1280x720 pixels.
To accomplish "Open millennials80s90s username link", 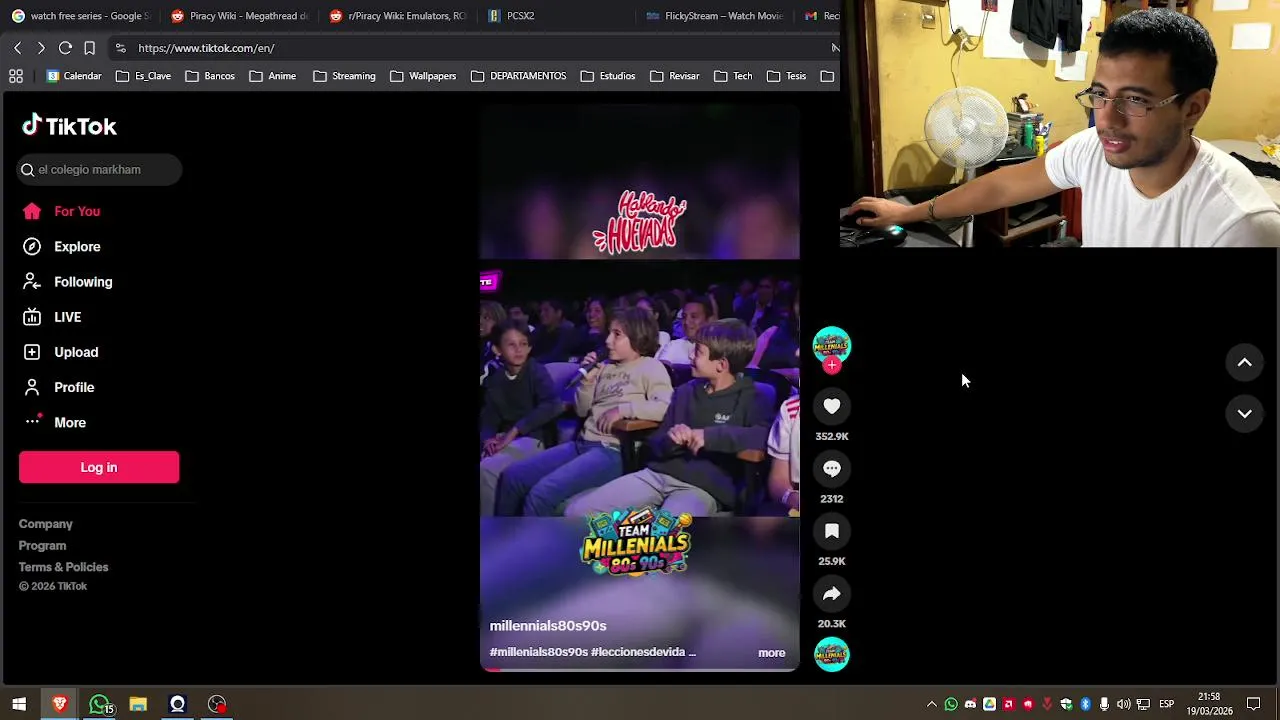I will click(x=548, y=626).
